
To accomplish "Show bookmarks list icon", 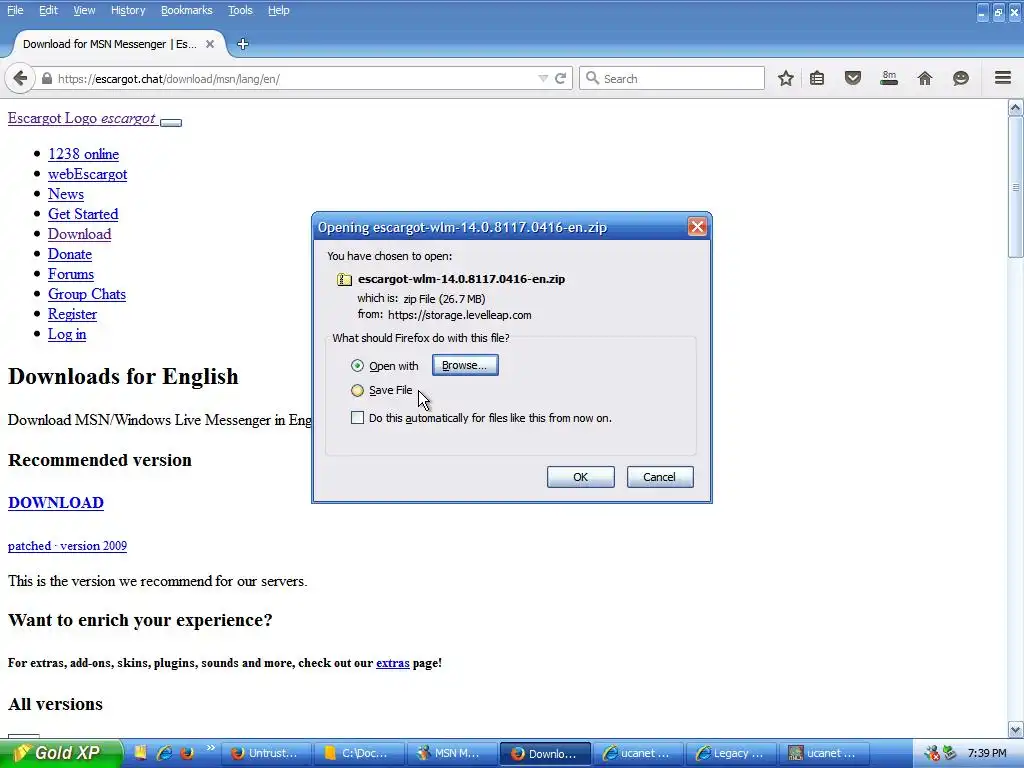I will (x=816, y=78).
